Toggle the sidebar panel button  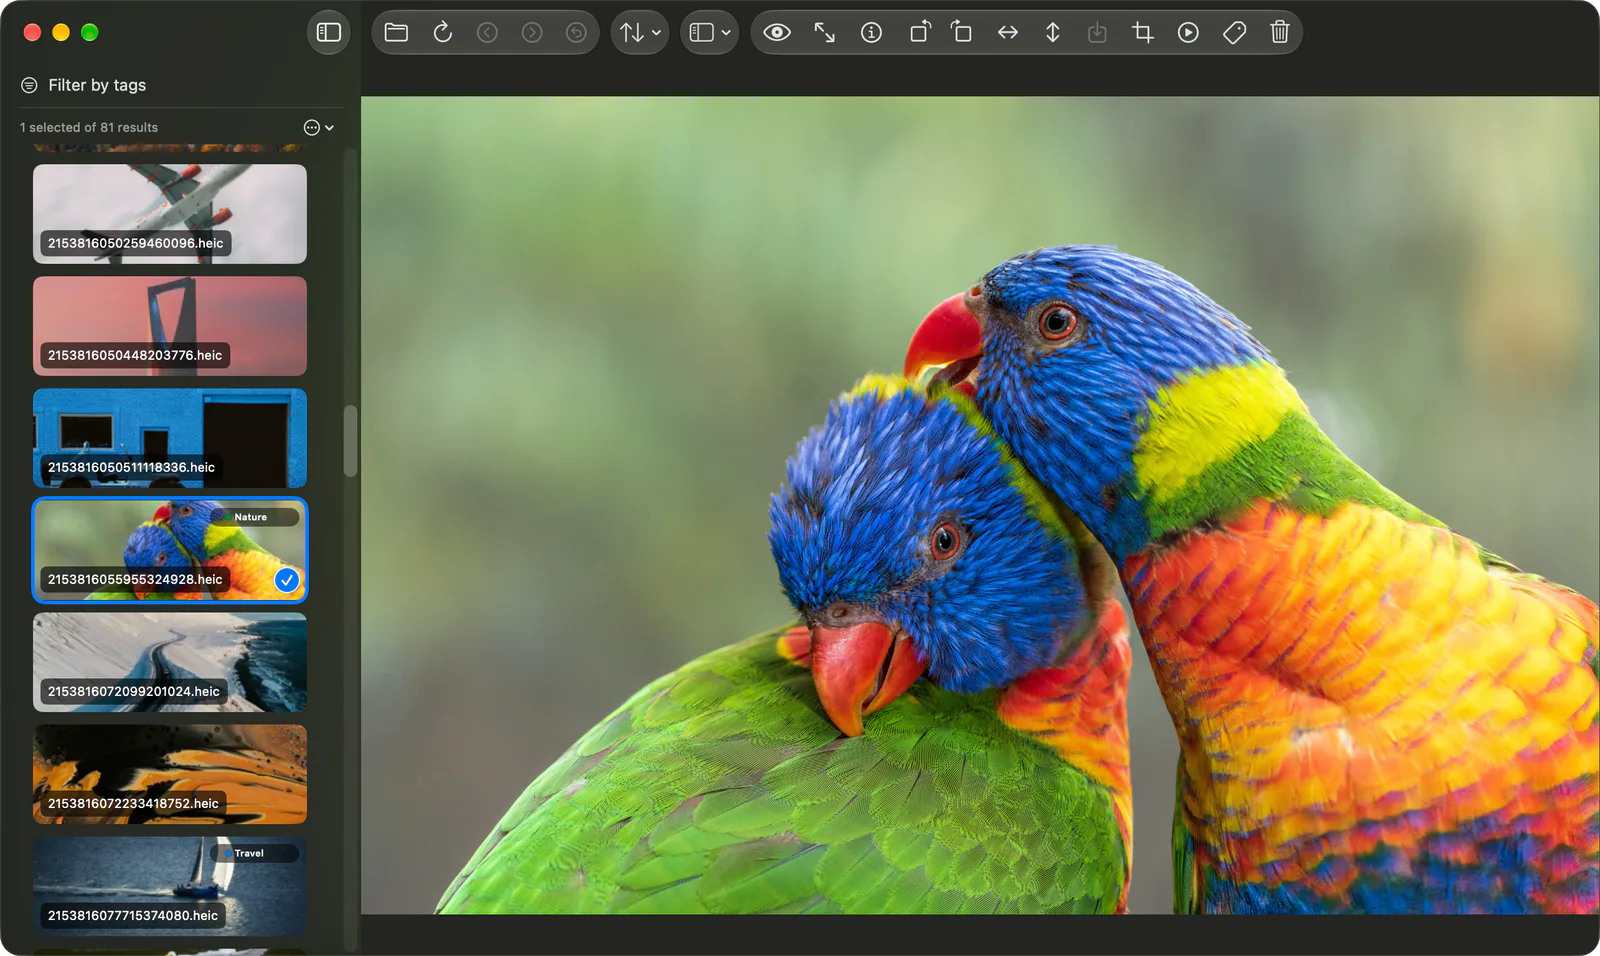click(x=328, y=33)
